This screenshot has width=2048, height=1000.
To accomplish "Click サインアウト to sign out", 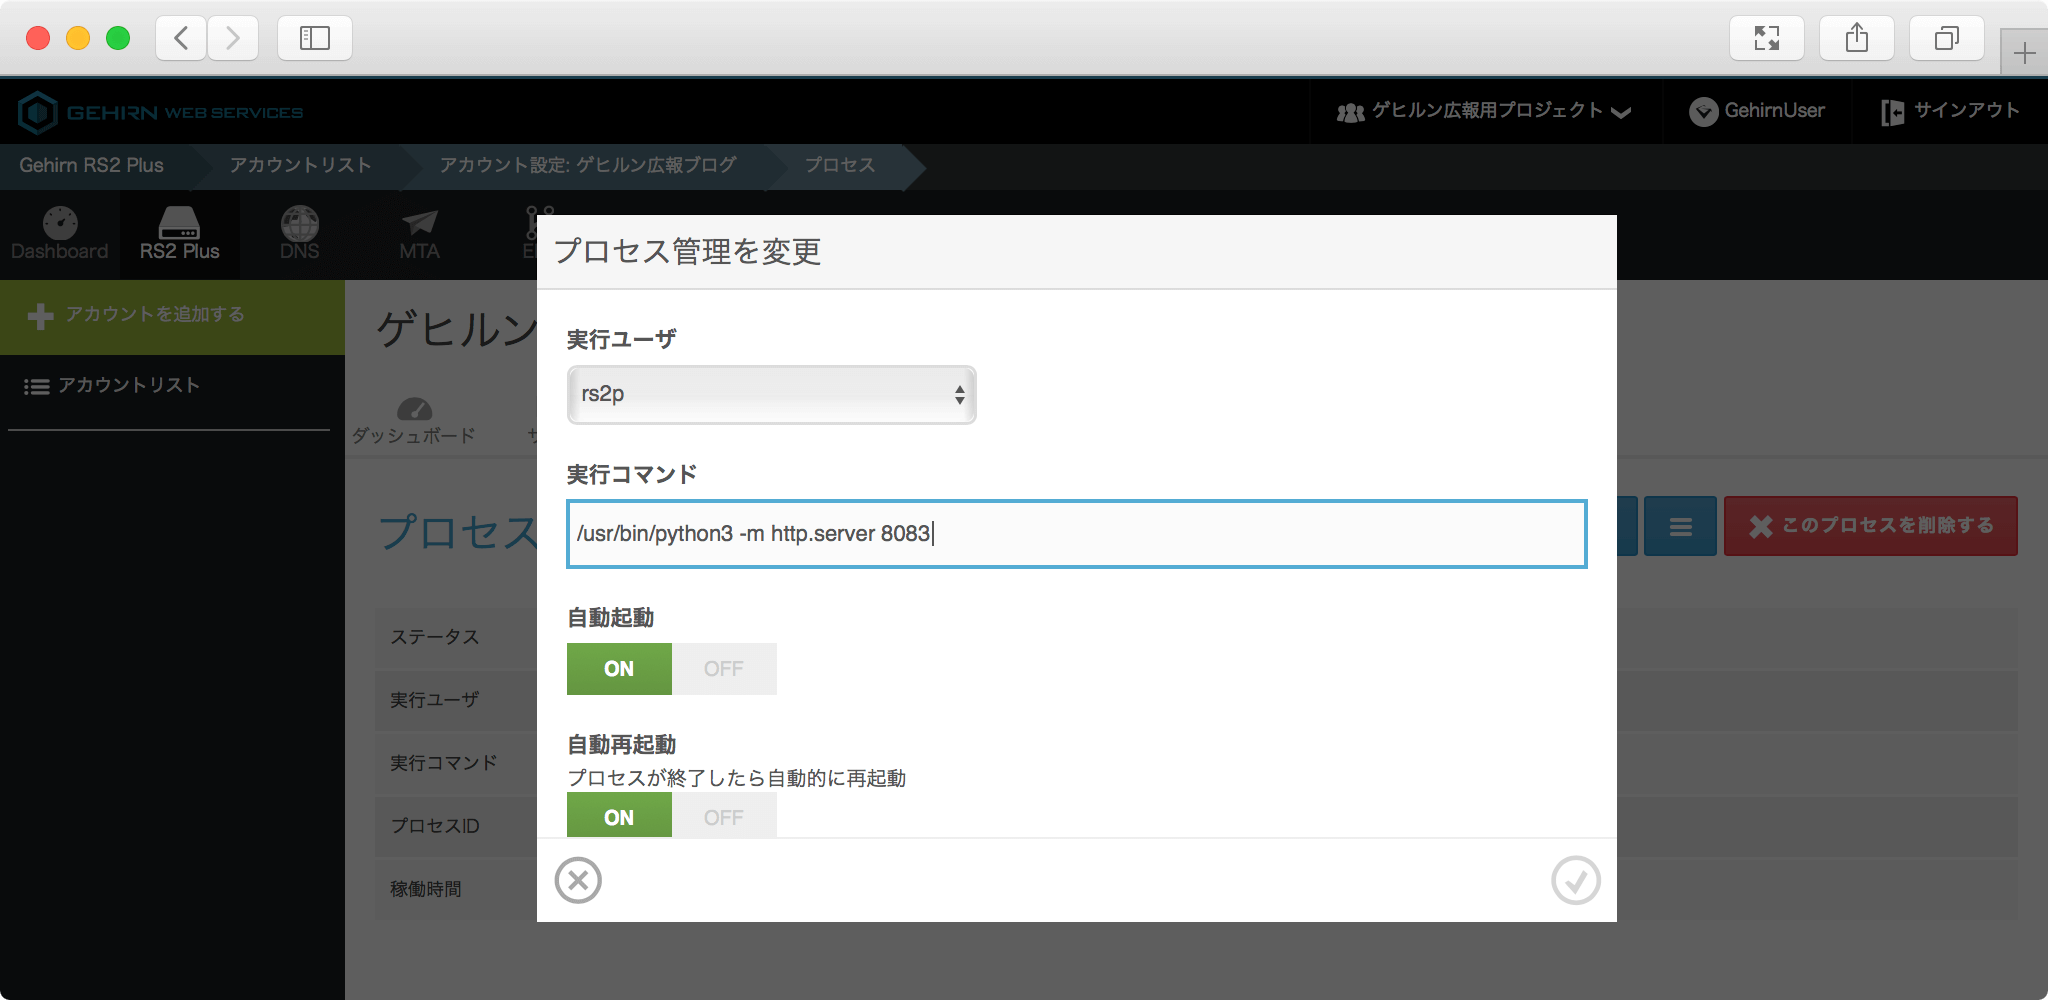I will coord(1951,111).
